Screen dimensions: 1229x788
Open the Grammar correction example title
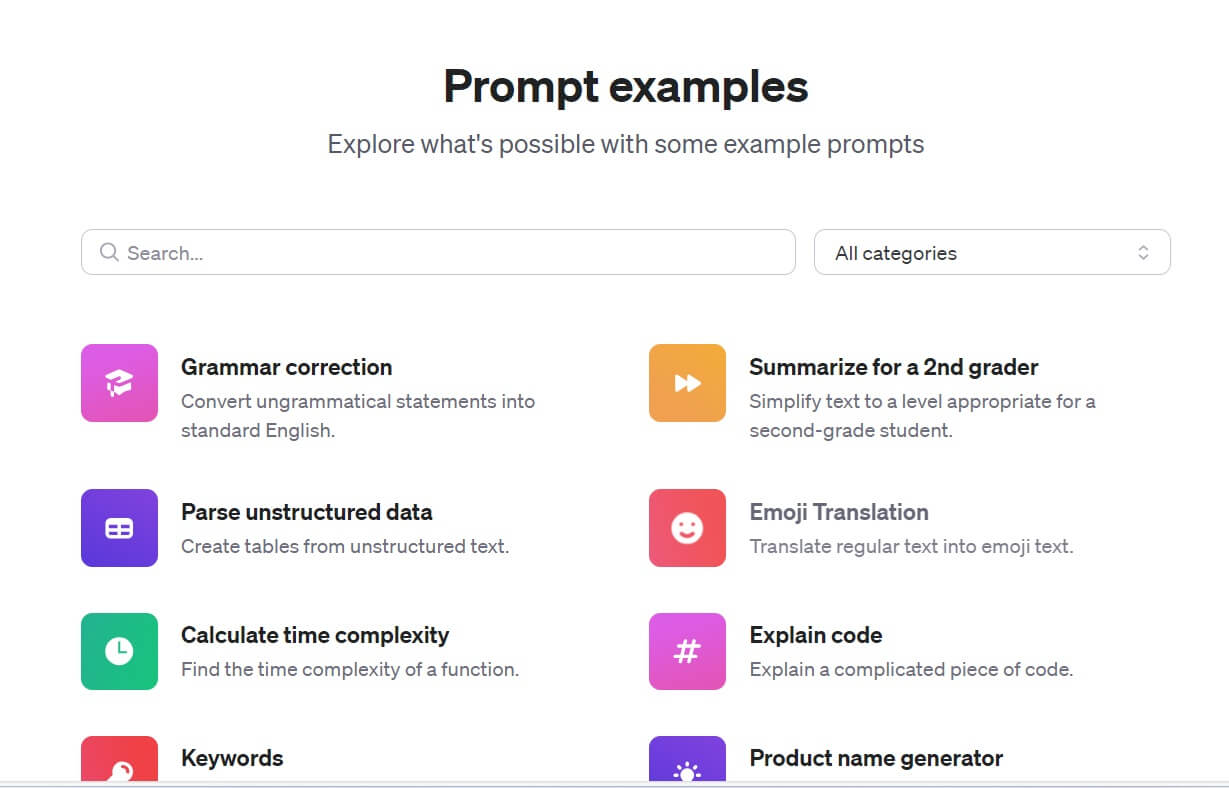tap(286, 367)
